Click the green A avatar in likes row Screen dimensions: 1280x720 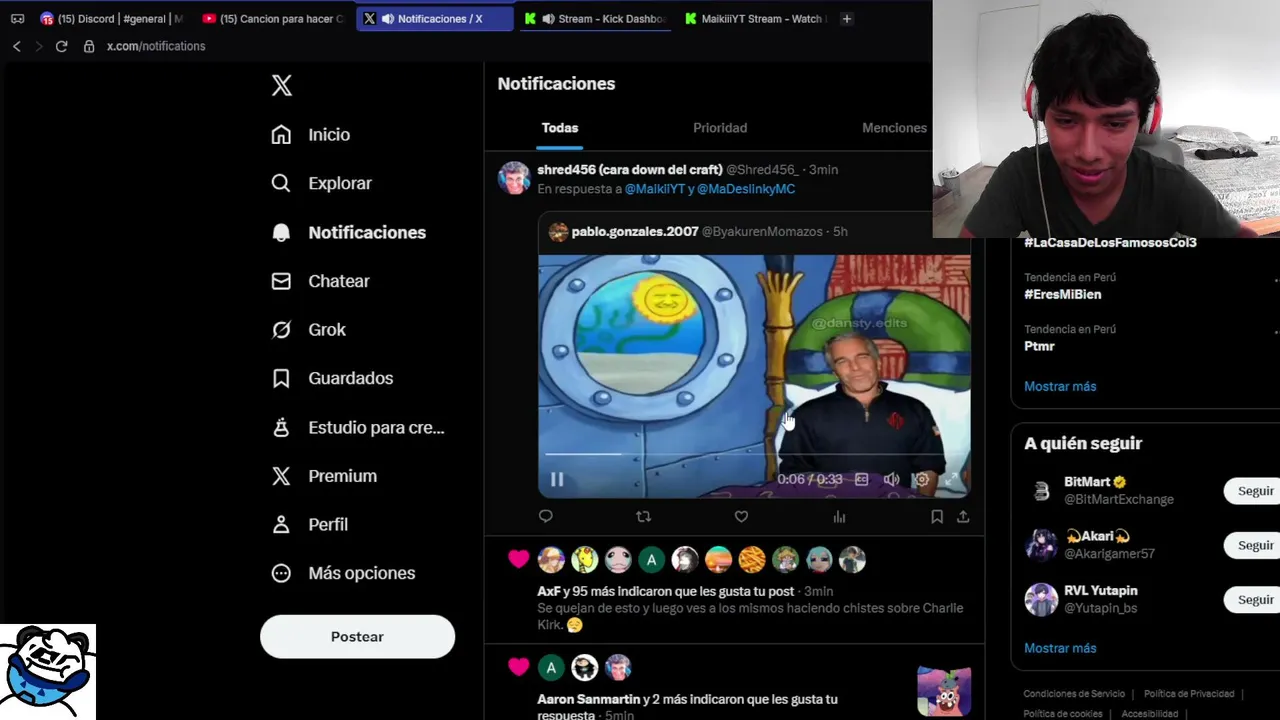(651, 560)
